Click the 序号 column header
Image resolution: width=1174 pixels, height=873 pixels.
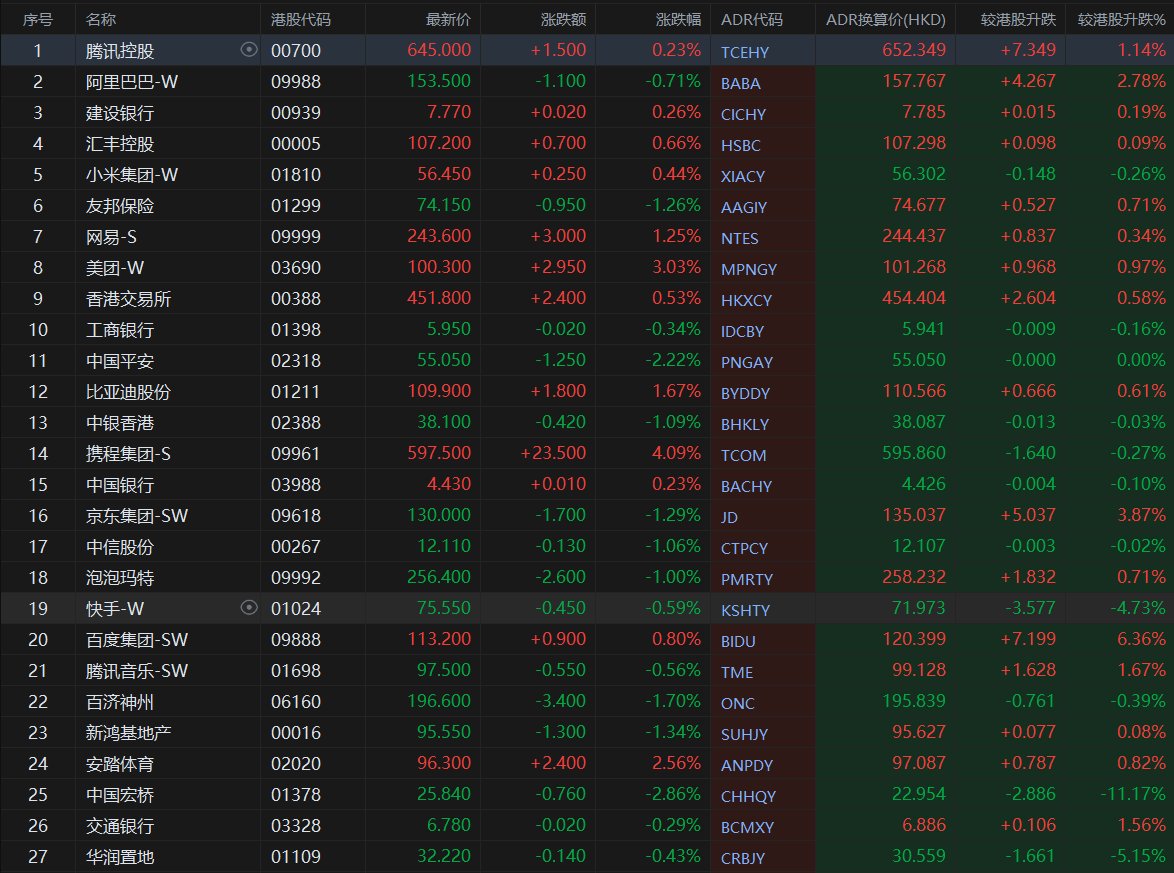tap(38, 19)
